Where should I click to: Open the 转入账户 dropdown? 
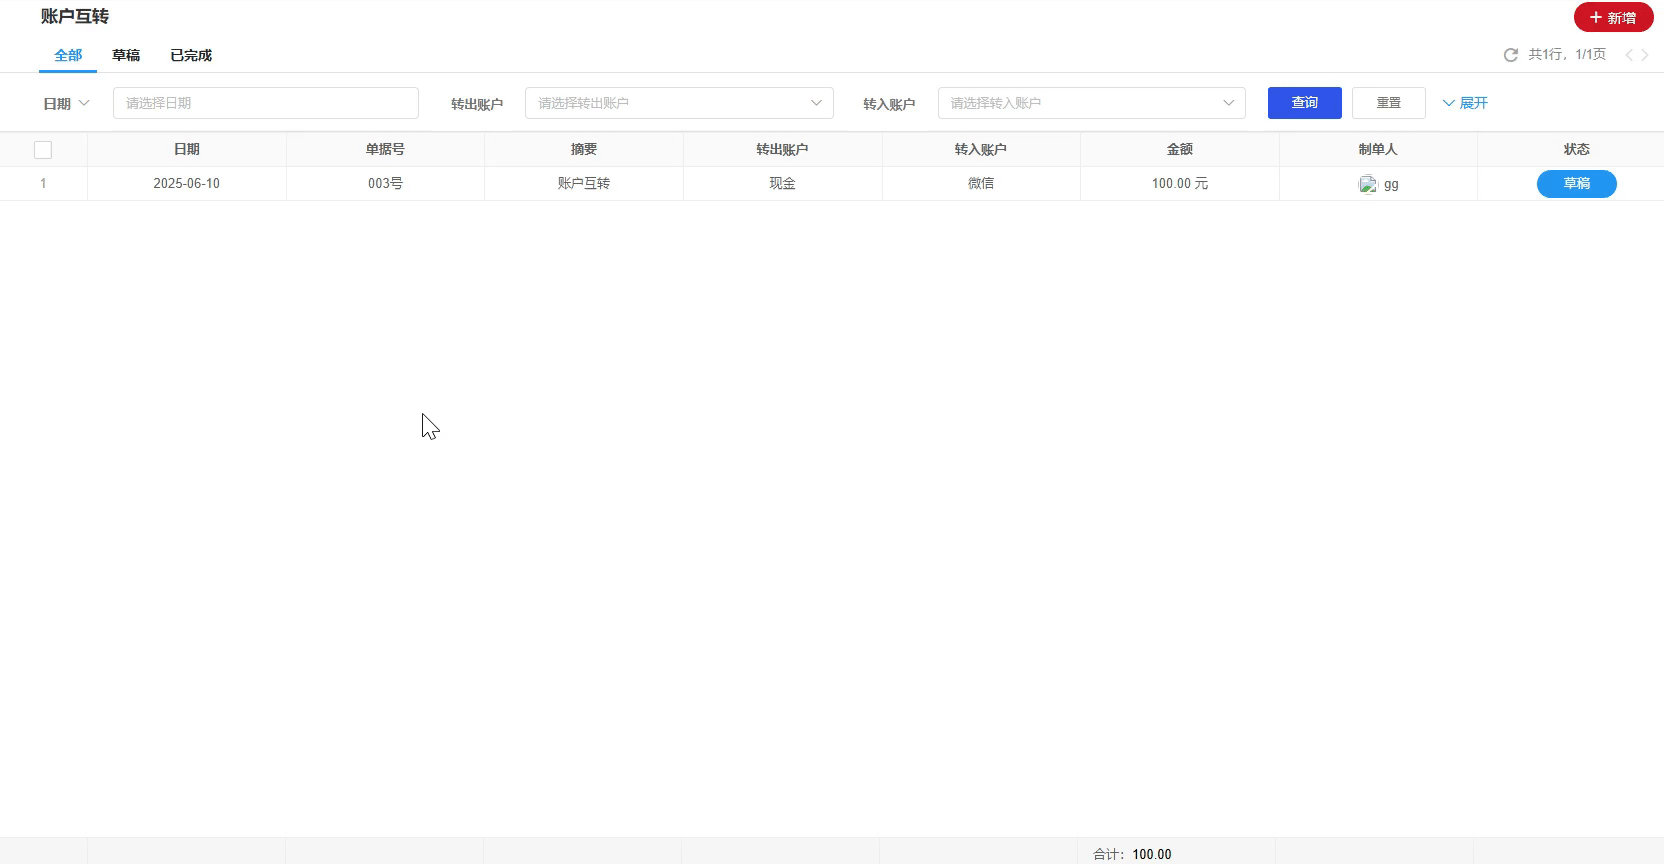click(x=1091, y=103)
